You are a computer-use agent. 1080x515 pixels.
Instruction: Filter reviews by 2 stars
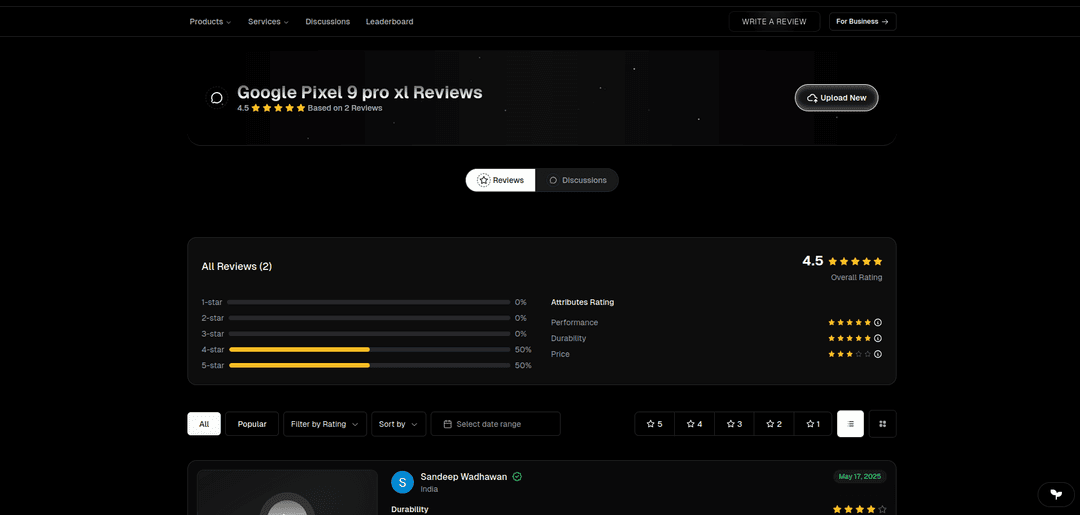pos(774,424)
